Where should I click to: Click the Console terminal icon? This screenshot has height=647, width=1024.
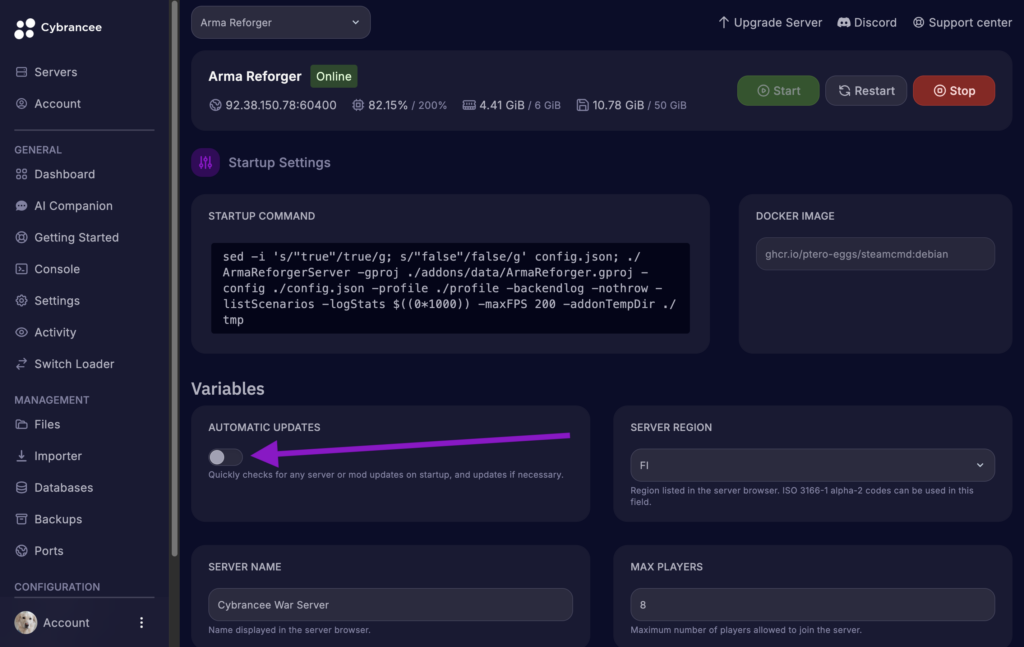[x=22, y=269]
